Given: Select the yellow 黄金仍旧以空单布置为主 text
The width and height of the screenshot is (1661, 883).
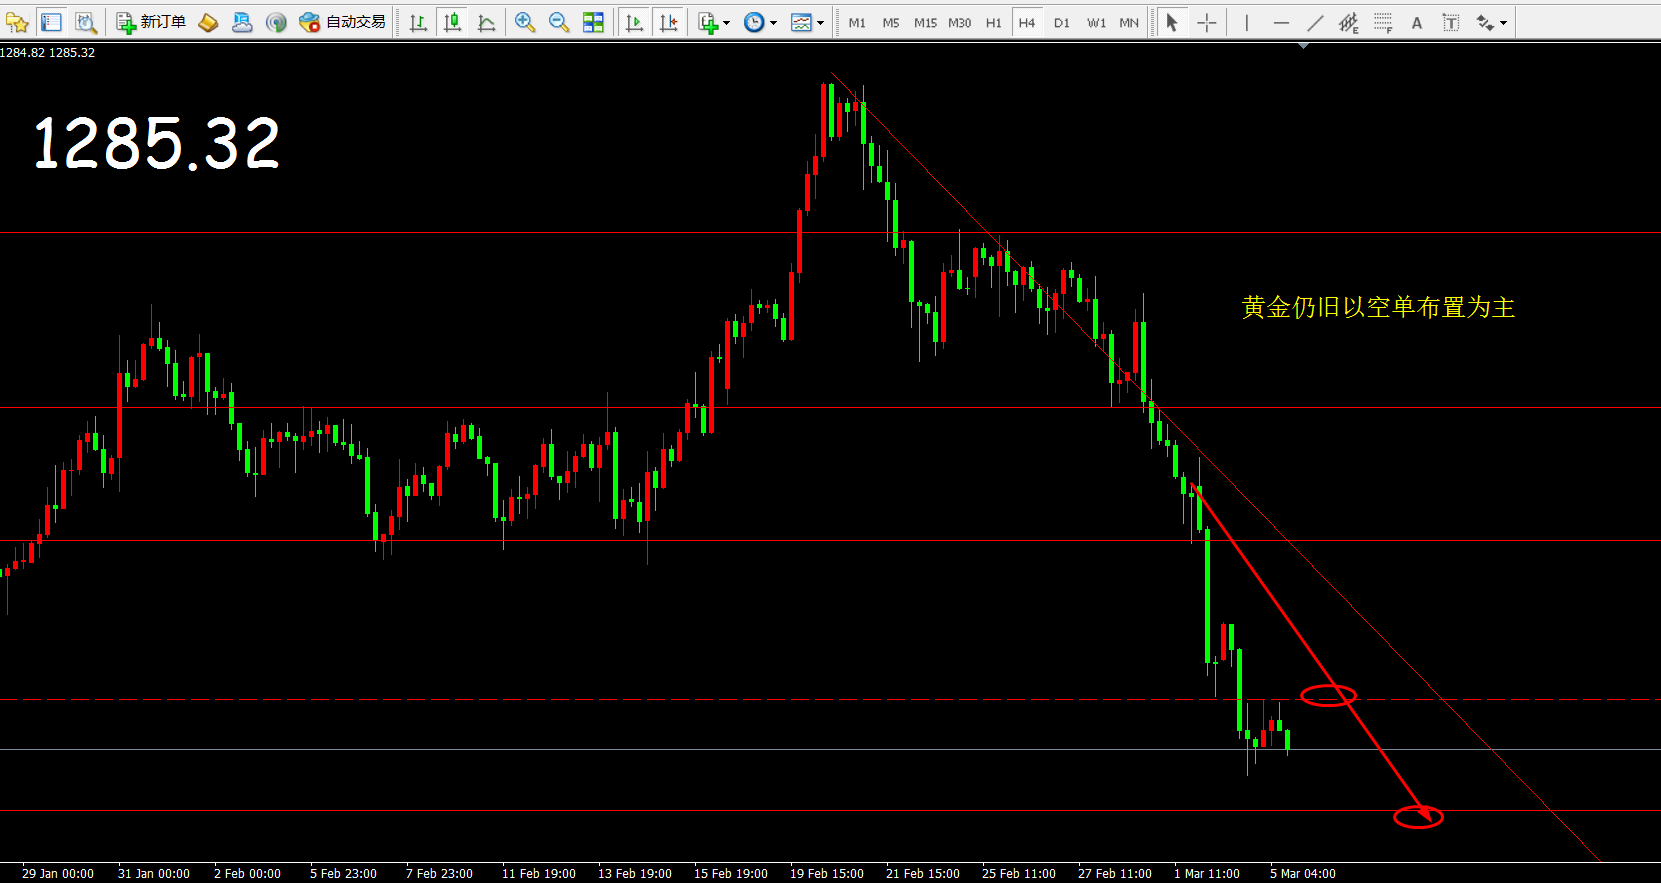Looking at the screenshot, I should pyautogui.click(x=1378, y=307).
